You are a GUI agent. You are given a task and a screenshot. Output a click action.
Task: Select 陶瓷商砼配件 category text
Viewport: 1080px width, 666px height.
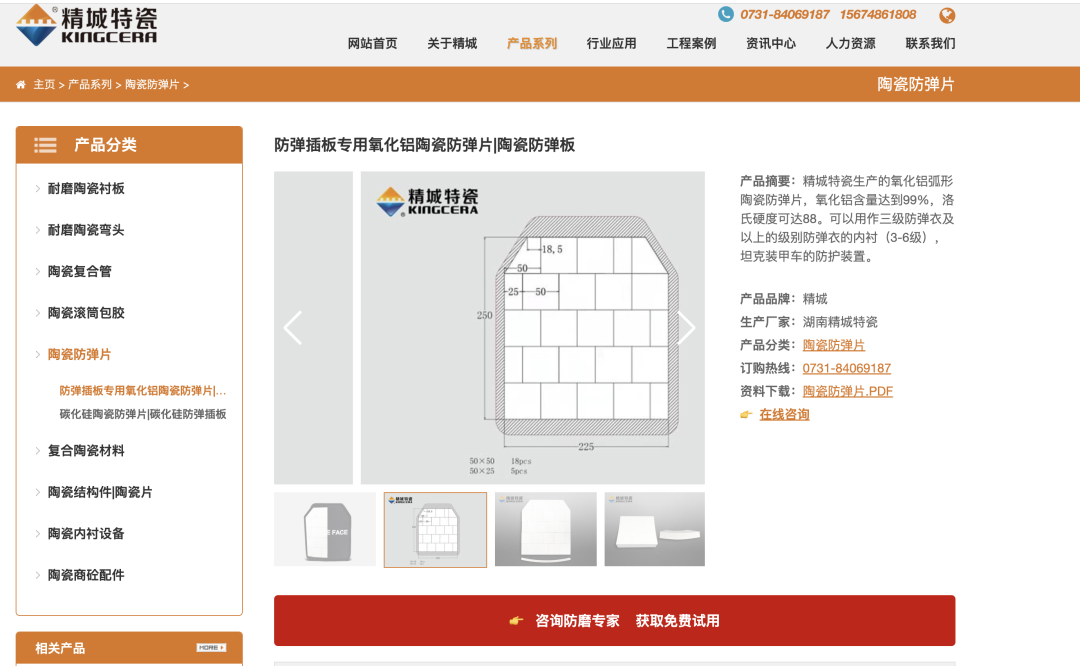coord(86,575)
